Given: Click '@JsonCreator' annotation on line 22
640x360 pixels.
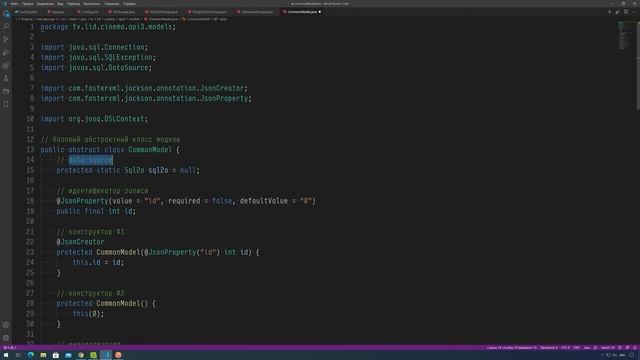Looking at the screenshot, I should coord(80,242).
